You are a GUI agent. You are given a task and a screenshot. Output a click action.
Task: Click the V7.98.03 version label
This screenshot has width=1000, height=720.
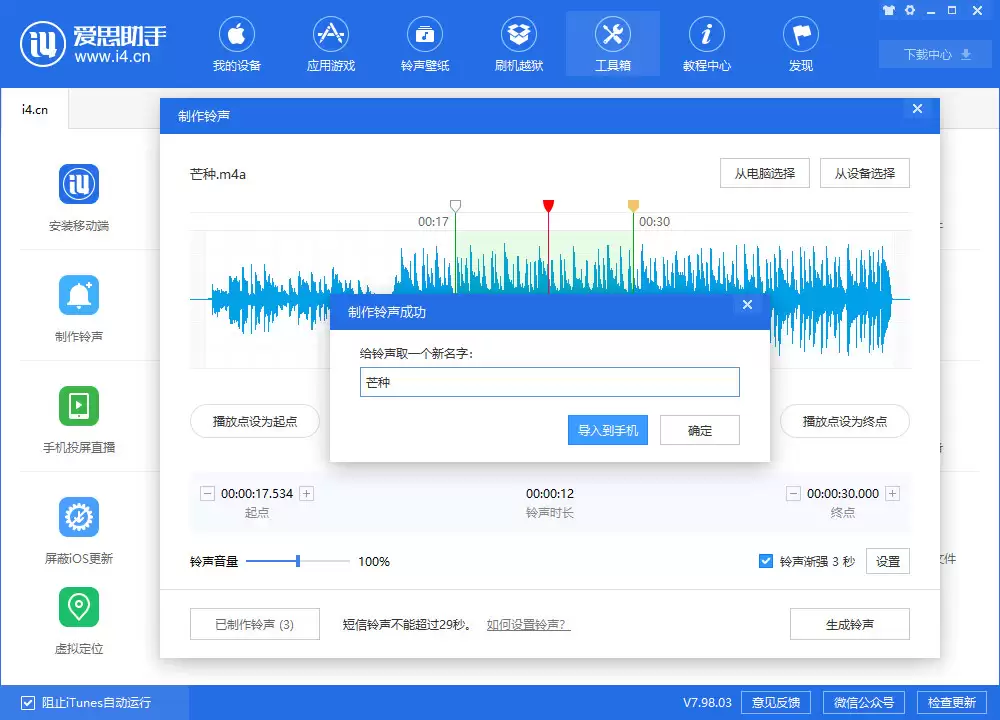click(707, 703)
